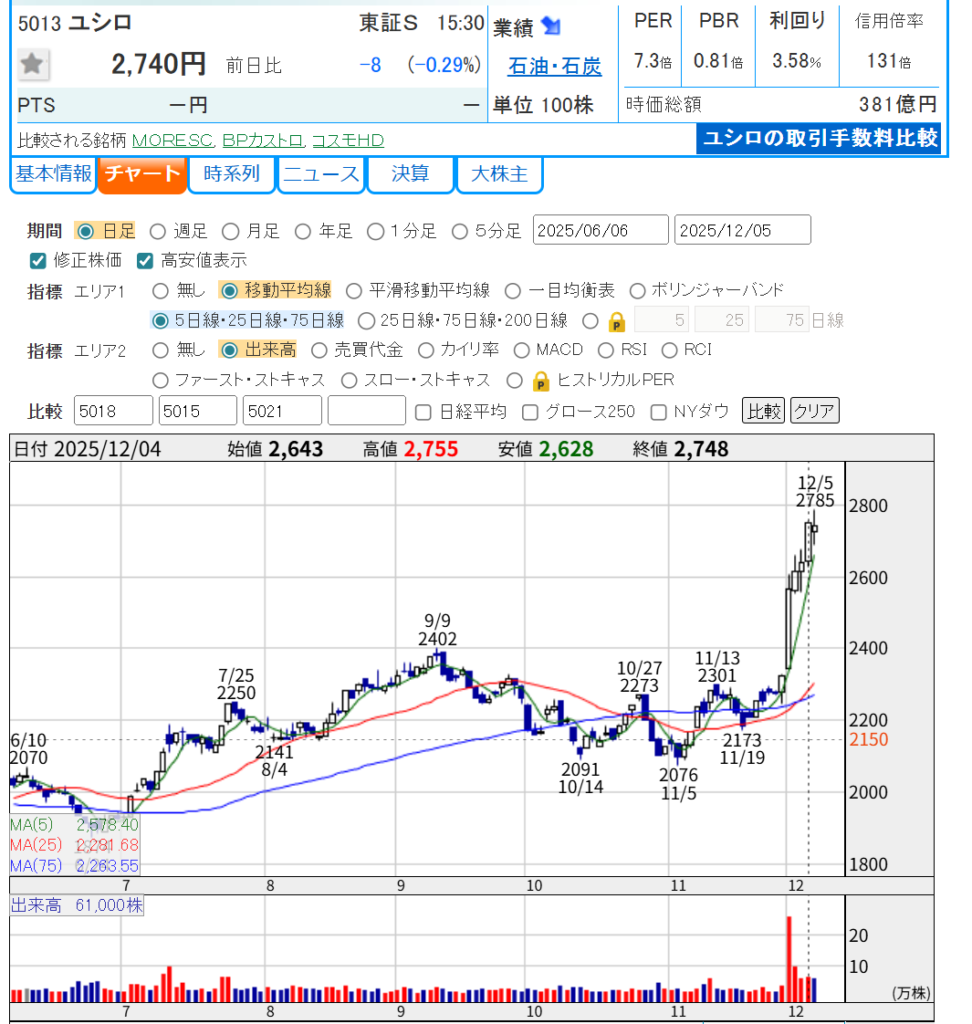The height and width of the screenshot is (1024, 972).
Task: Follow the MORESC comparison stock link
Action: (x=172, y=140)
